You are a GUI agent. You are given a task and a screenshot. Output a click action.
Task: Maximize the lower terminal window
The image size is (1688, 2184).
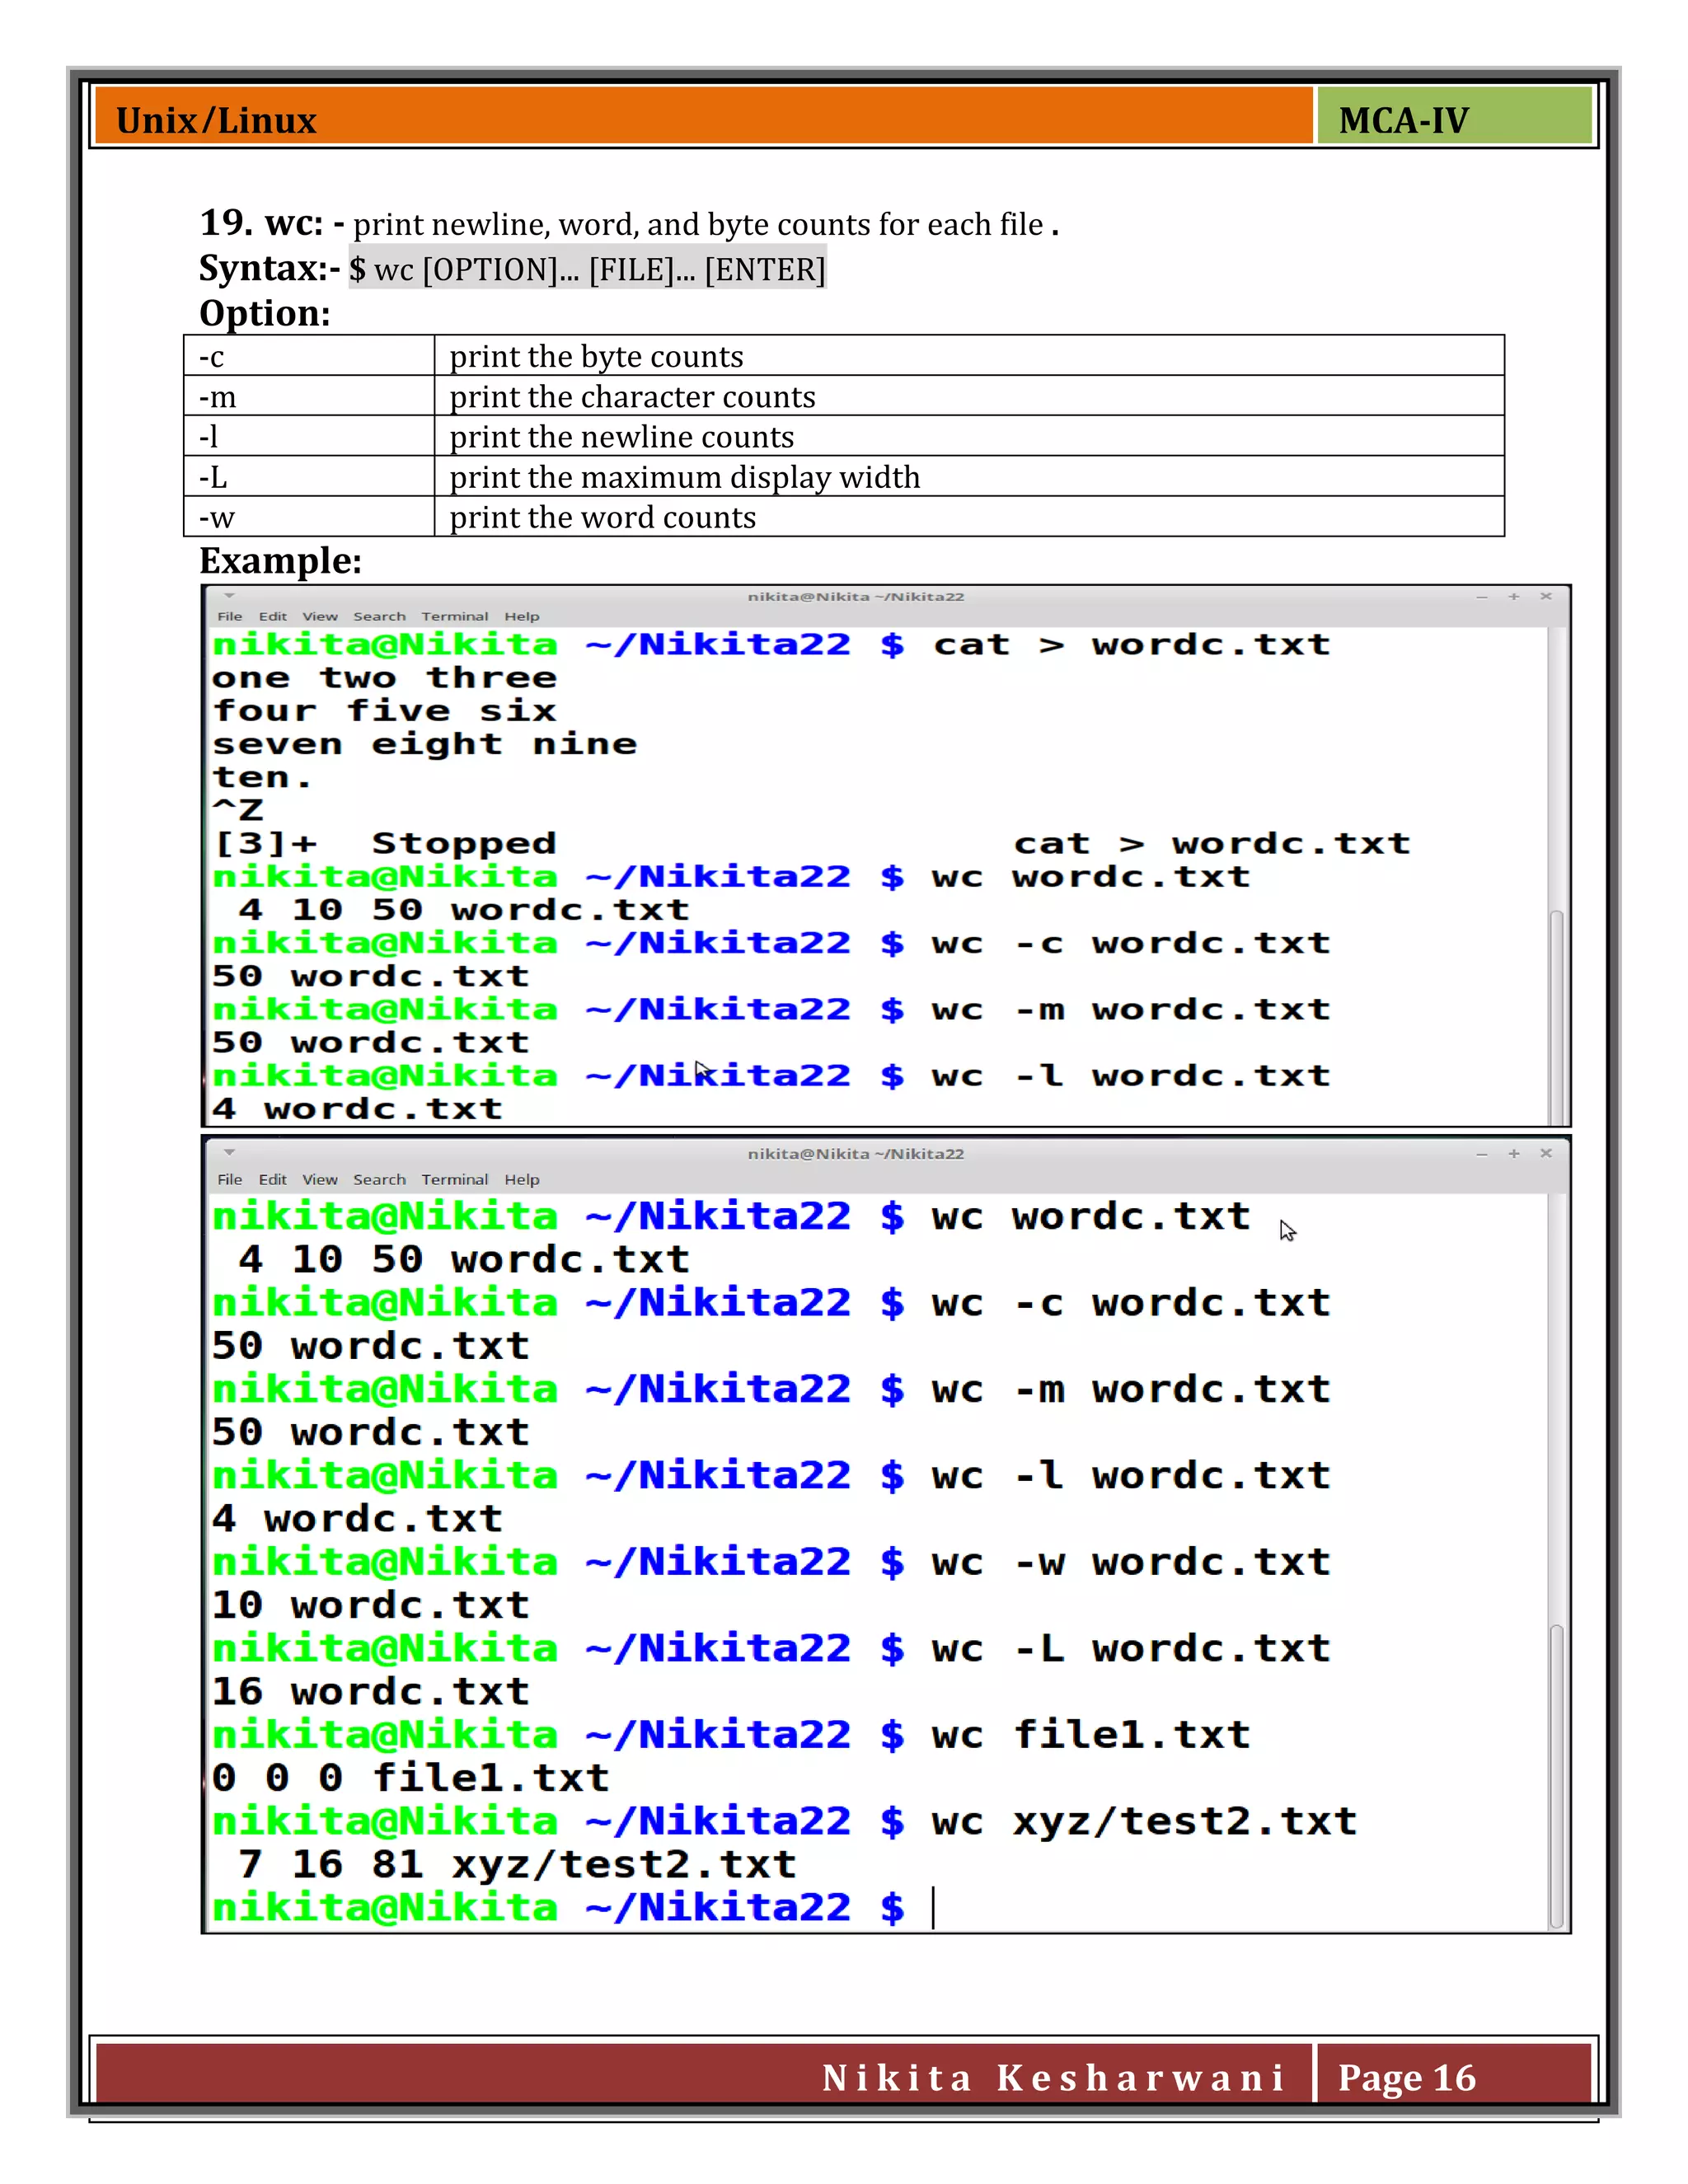[x=1514, y=1153]
